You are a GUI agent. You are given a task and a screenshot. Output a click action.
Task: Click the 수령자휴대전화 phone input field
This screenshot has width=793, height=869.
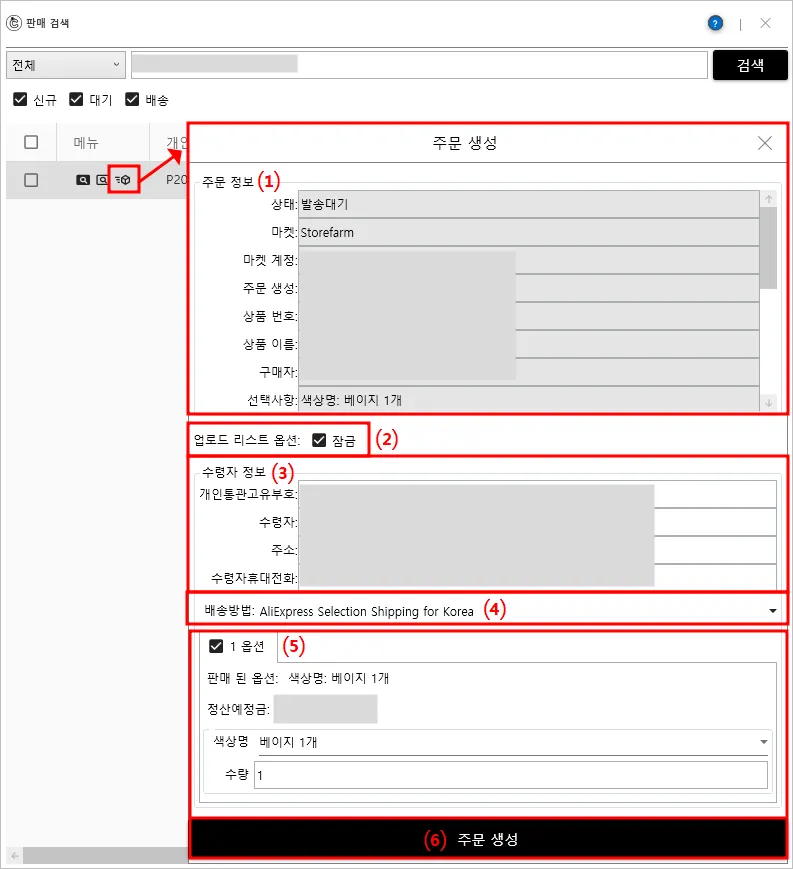point(538,577)
